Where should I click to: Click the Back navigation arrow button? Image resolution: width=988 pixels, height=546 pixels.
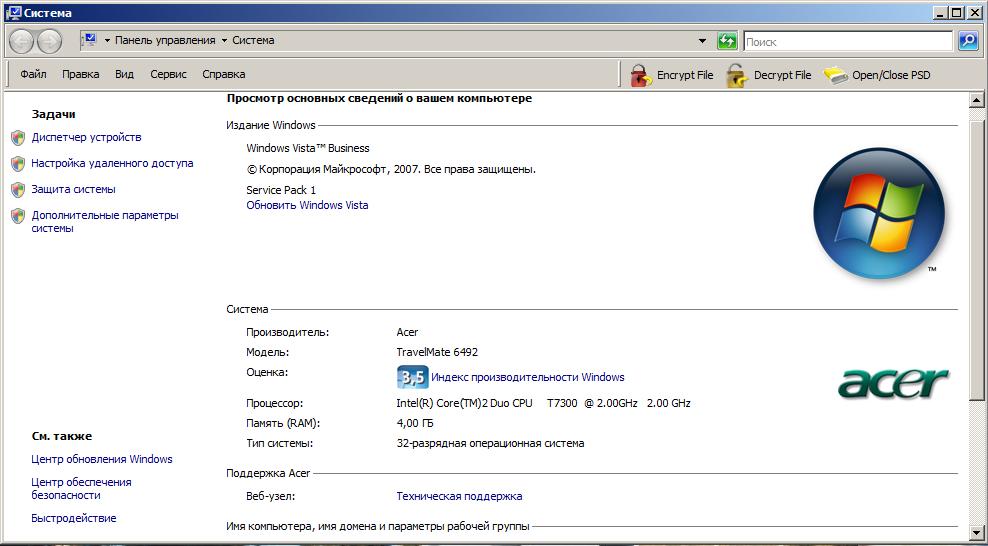coord(22,42)
